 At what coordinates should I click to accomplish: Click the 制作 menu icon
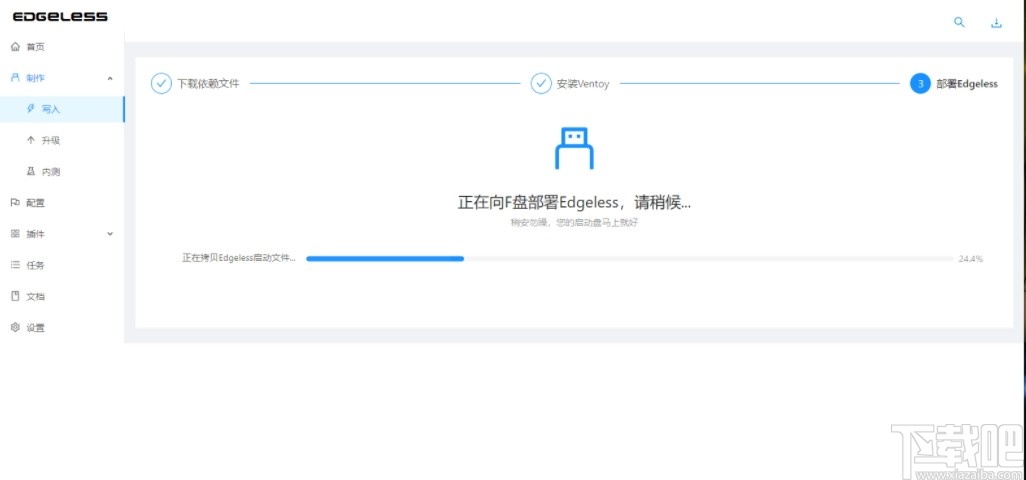[16, 78]
